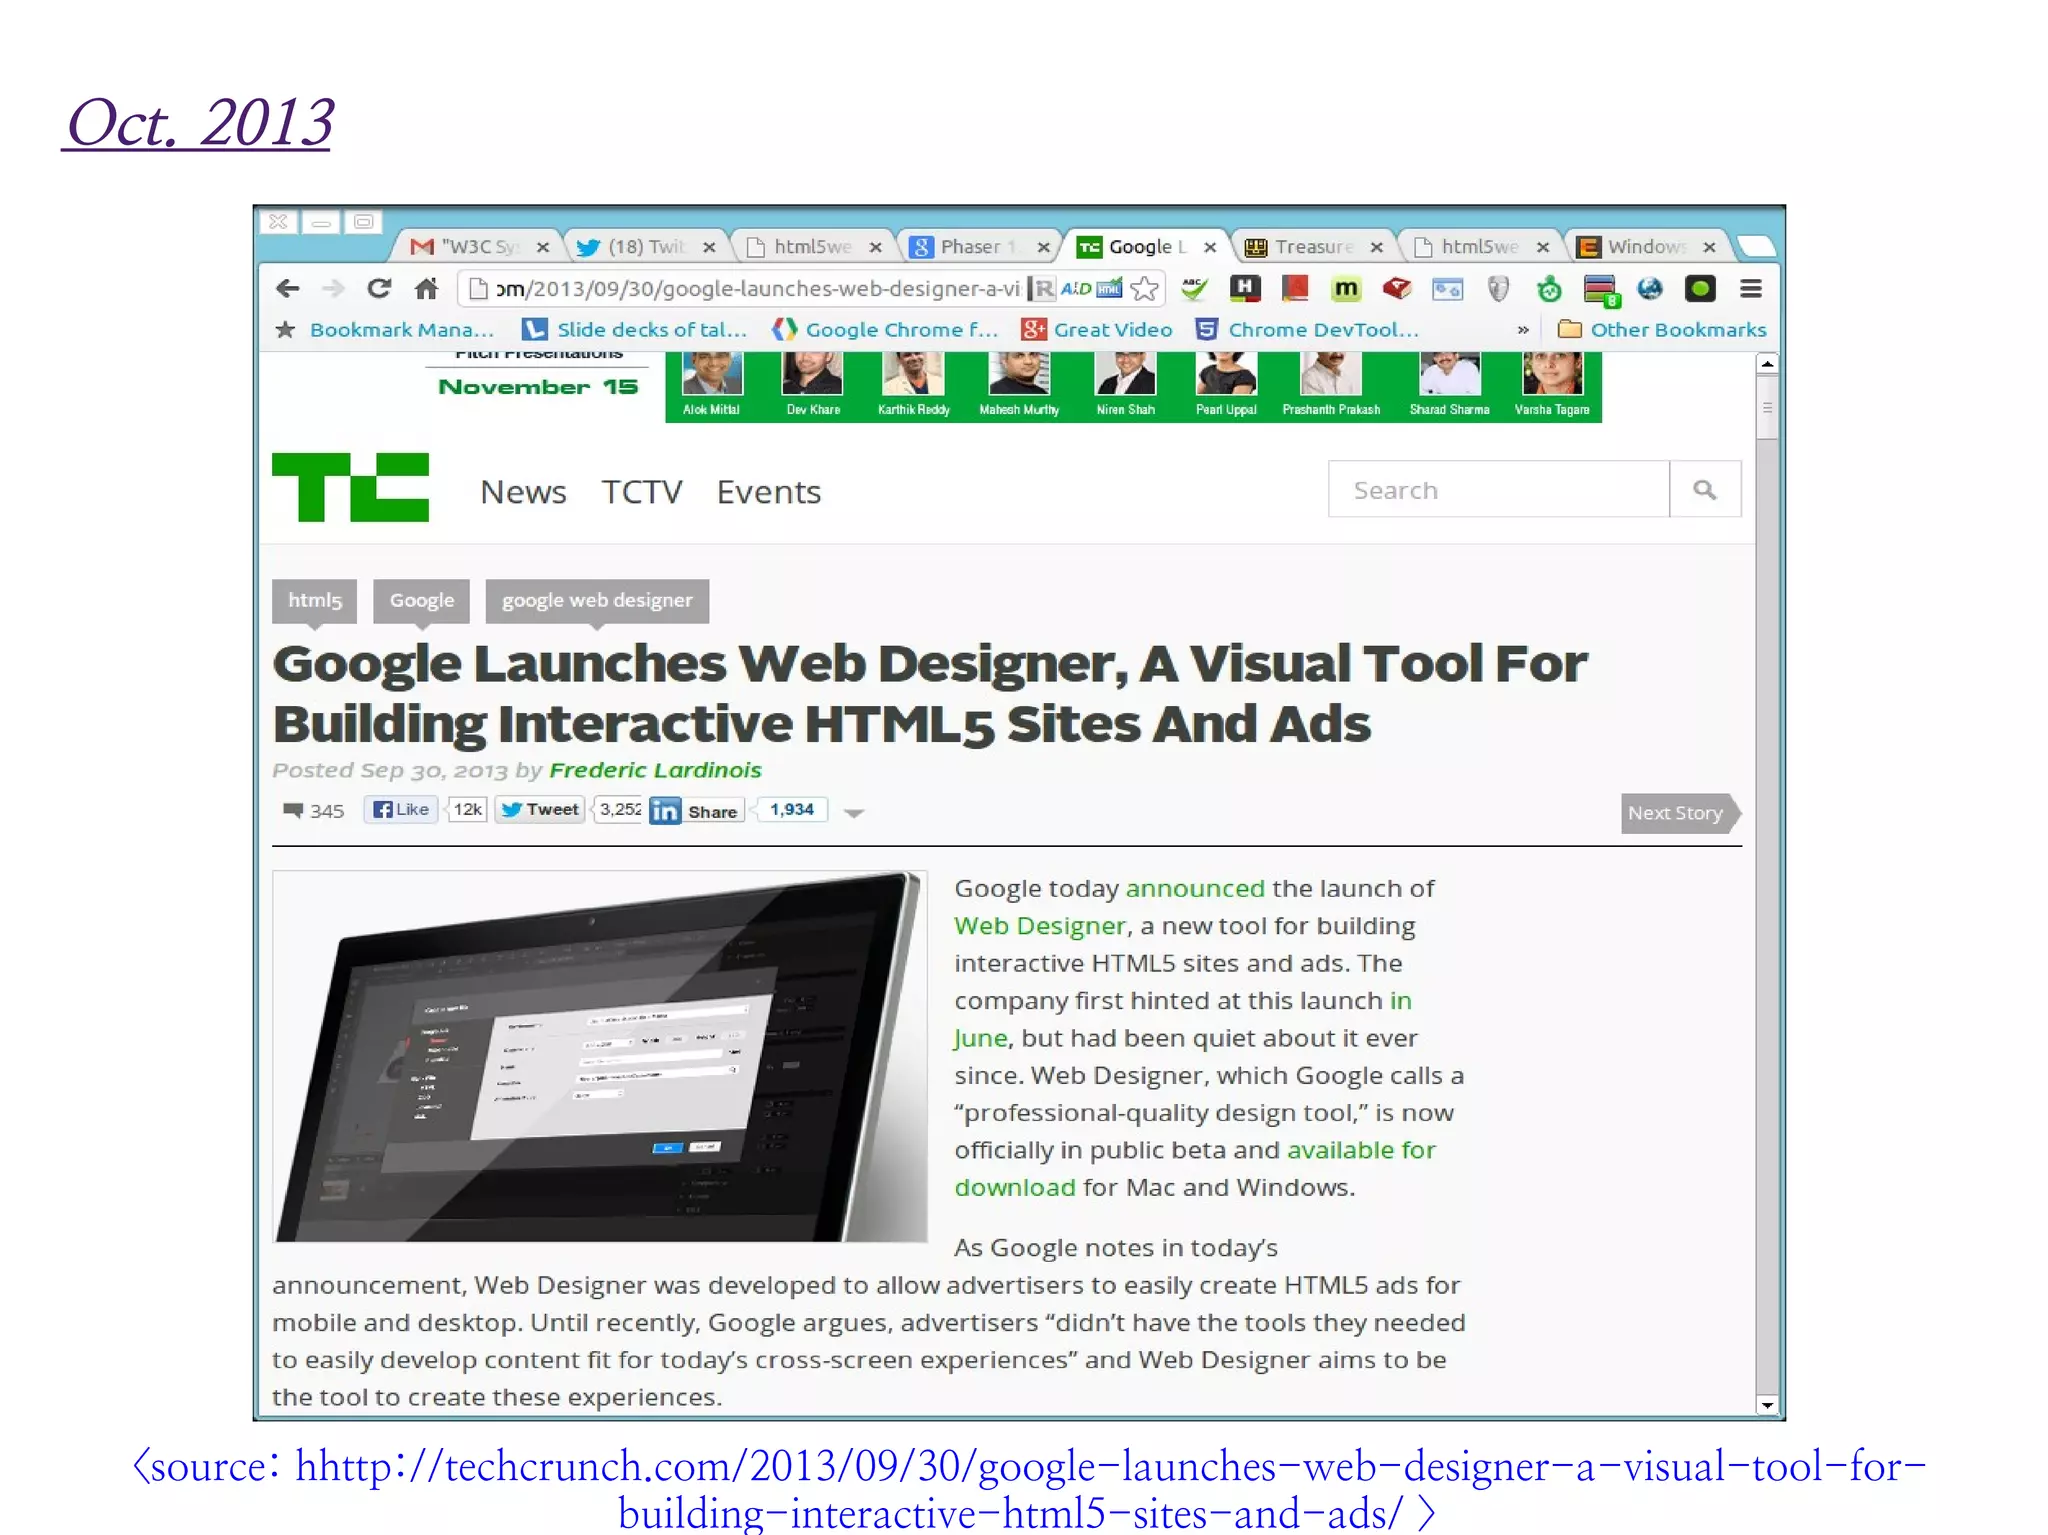Click the TechCrunch TC logo

(x=350, y=487)
